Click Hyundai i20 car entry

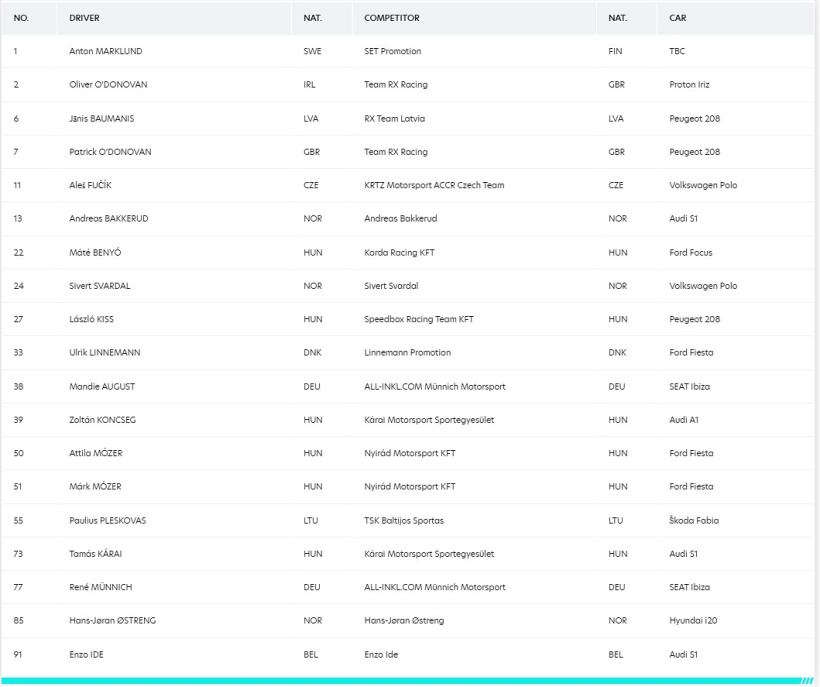(693, 621)
